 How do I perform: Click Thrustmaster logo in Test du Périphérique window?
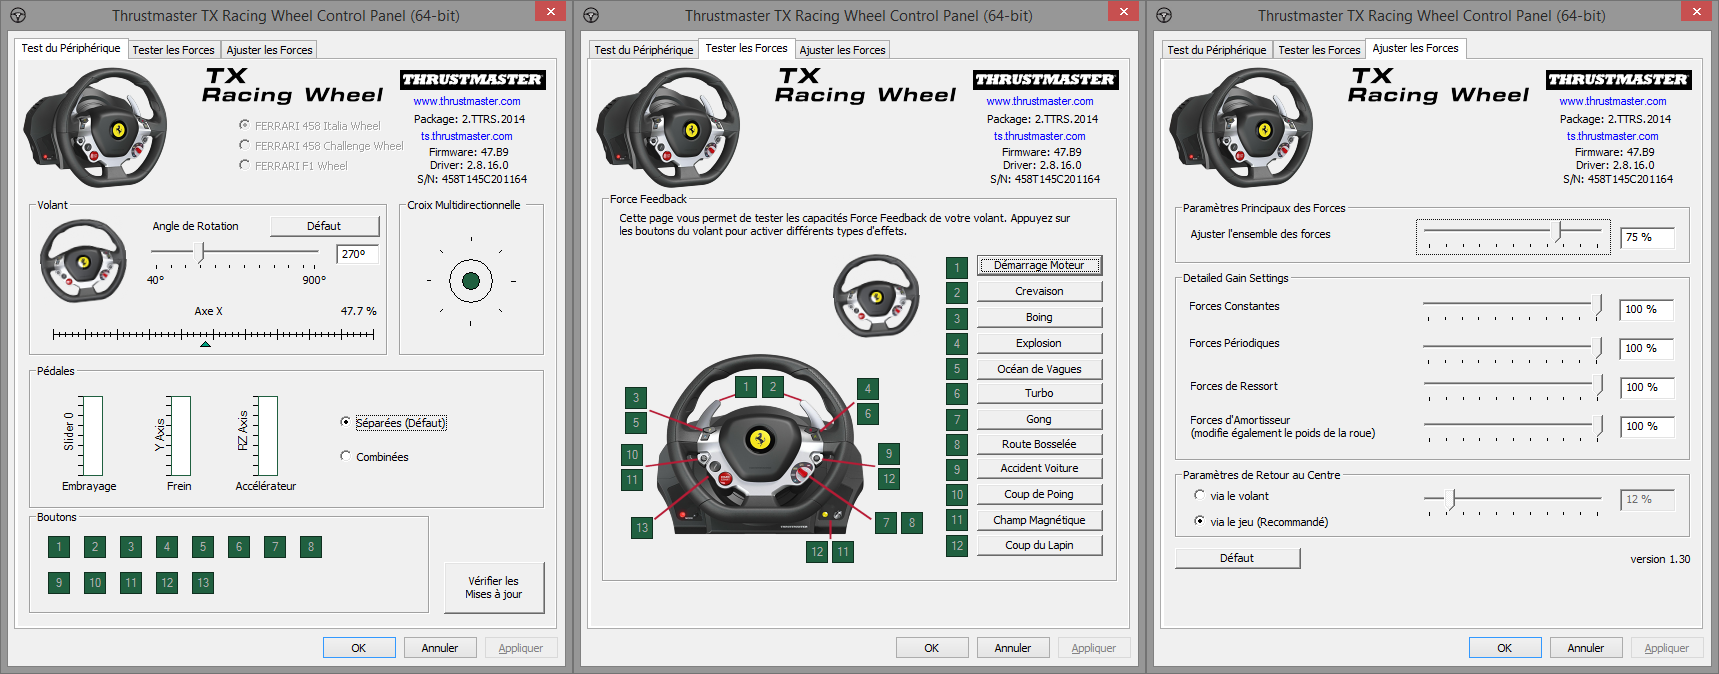tap(473, 80)
